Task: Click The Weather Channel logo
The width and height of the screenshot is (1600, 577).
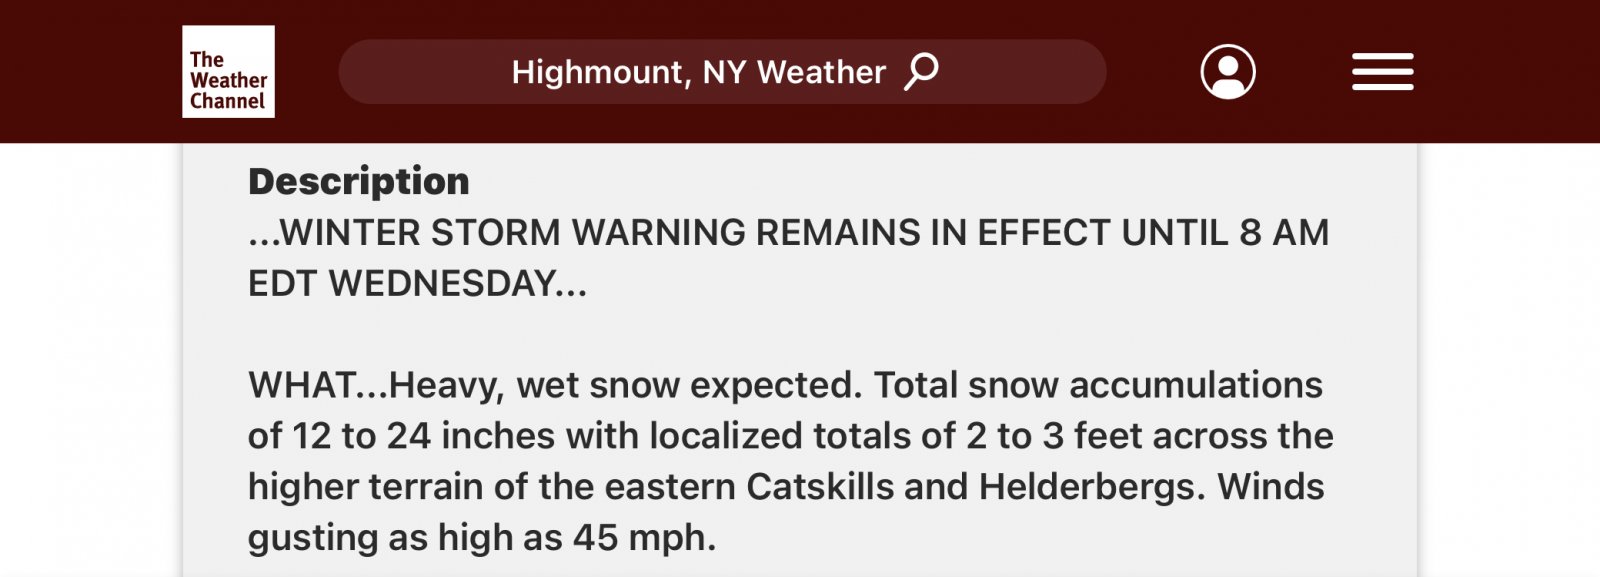Action: (228, 72)
